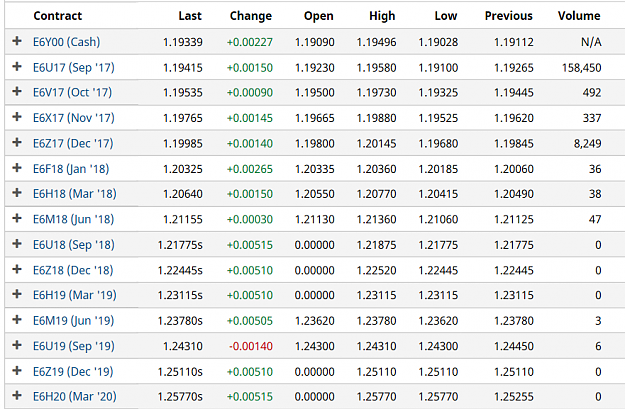The image size is (625, 409).
Task: Click plus icon beside E6H19 (Mar '19)
Action: coord(17,294)
